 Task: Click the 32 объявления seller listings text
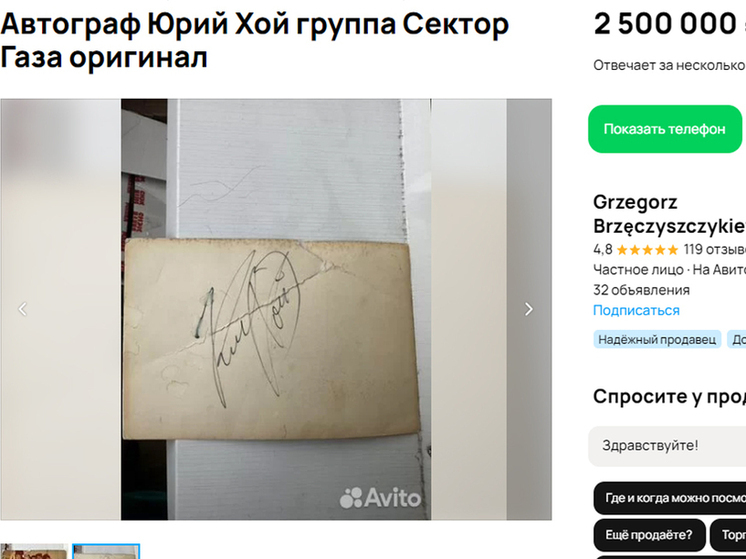(x=641, y=290)
